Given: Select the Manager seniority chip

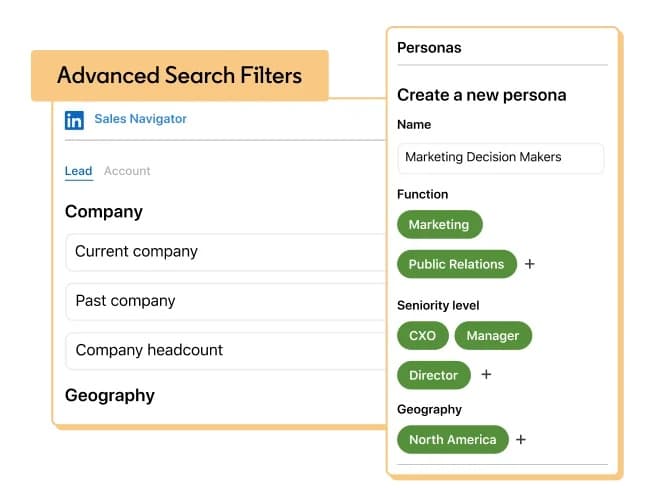Looking at the screenshot, I should [x=492, y=336].
